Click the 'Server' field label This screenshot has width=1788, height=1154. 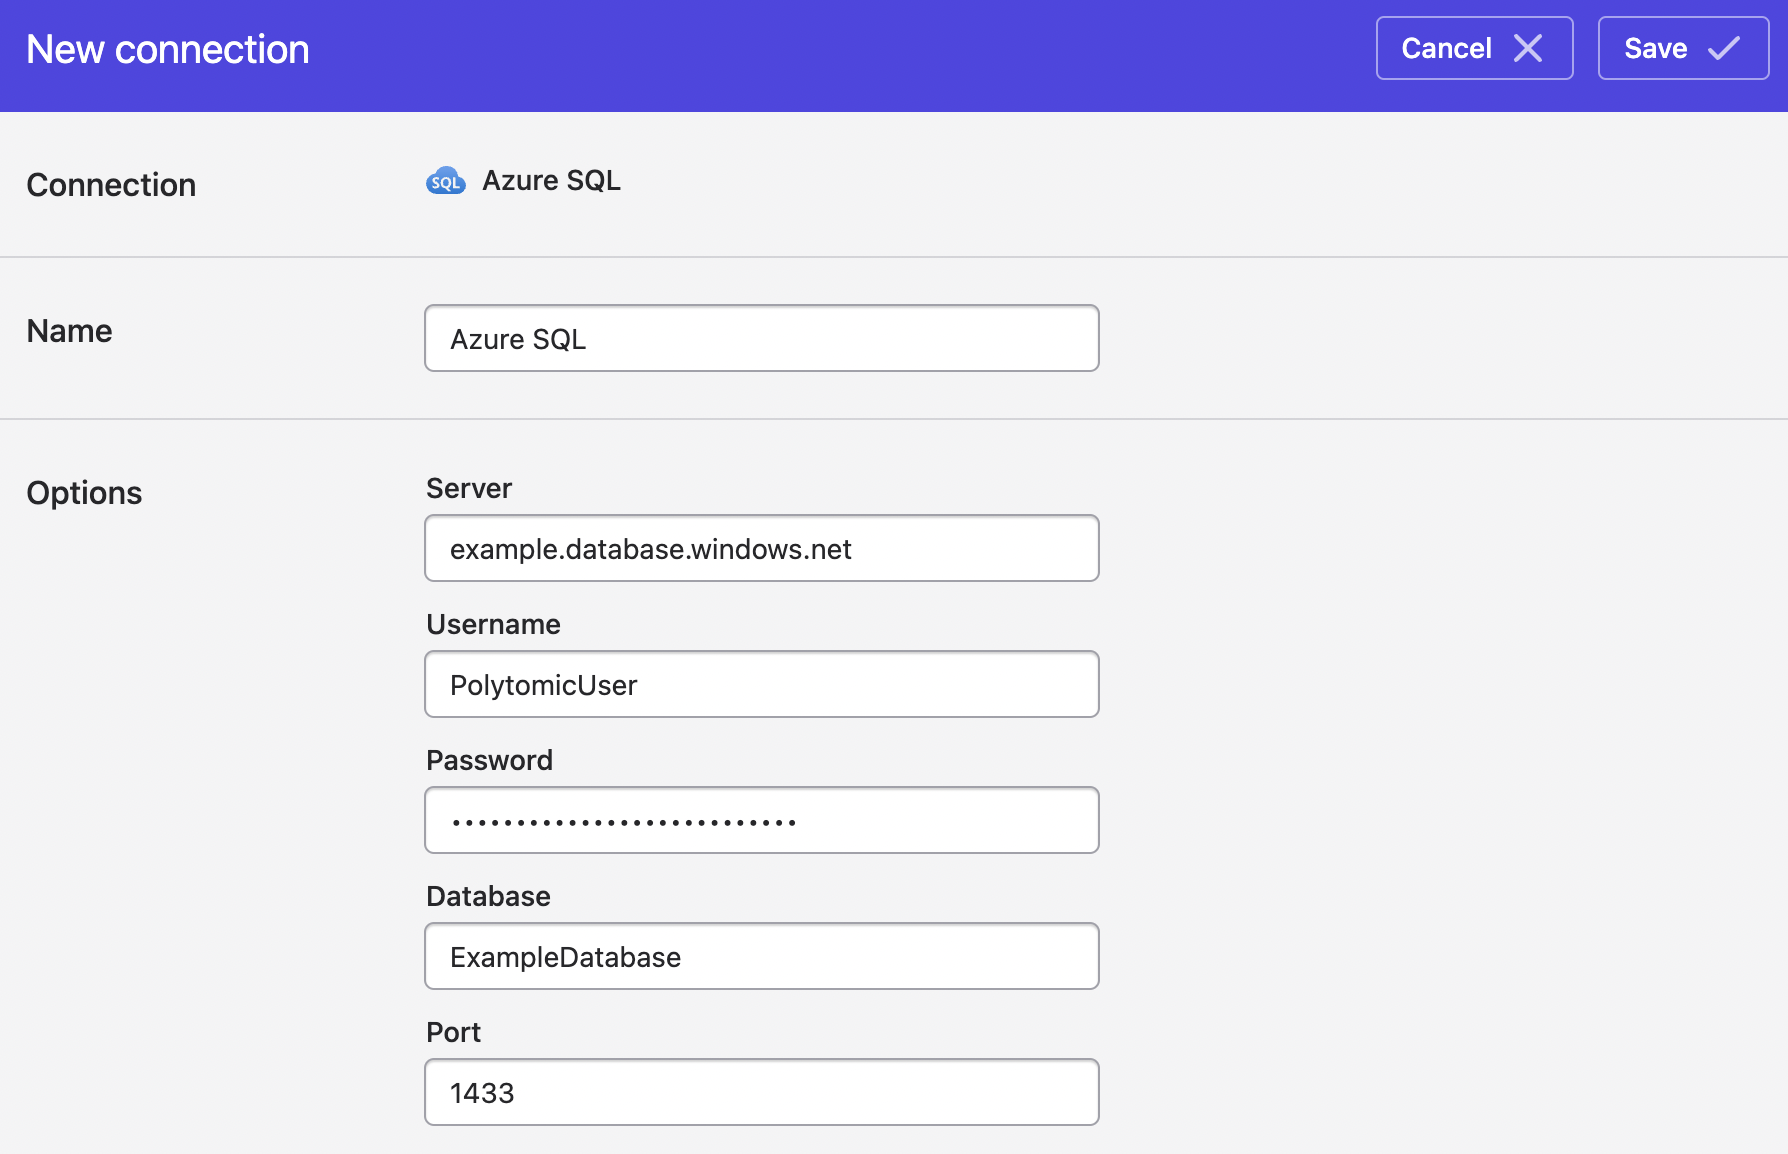[469, 488]
